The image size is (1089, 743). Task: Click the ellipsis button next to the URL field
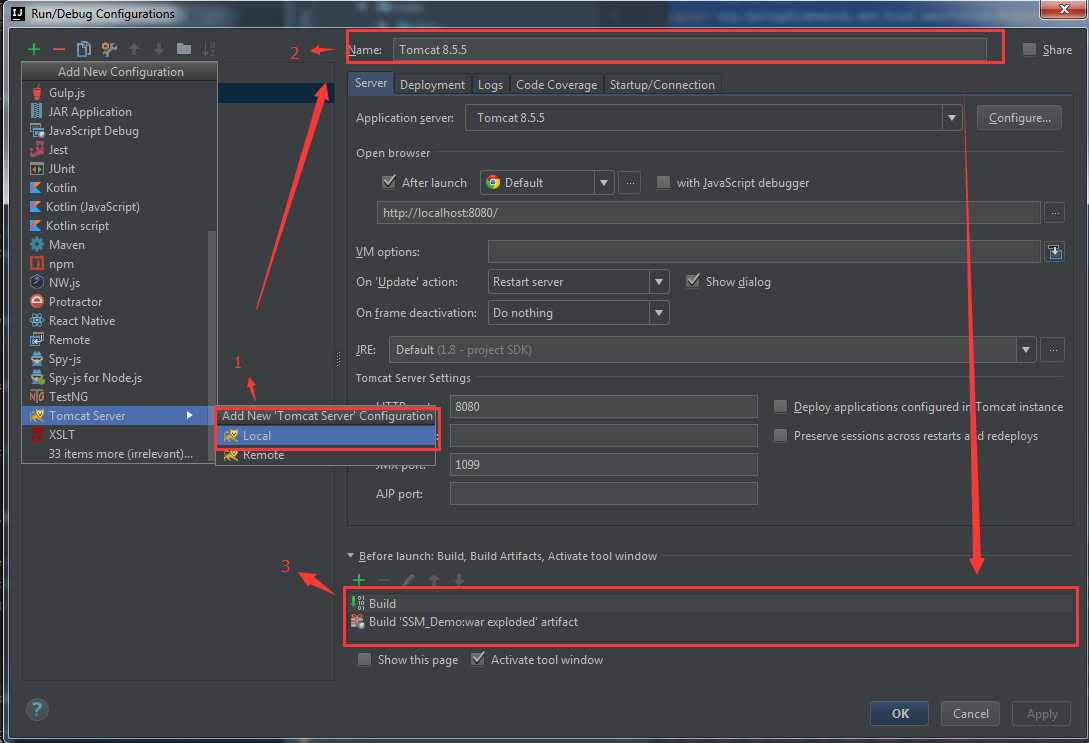click(x=1054, y=212)
